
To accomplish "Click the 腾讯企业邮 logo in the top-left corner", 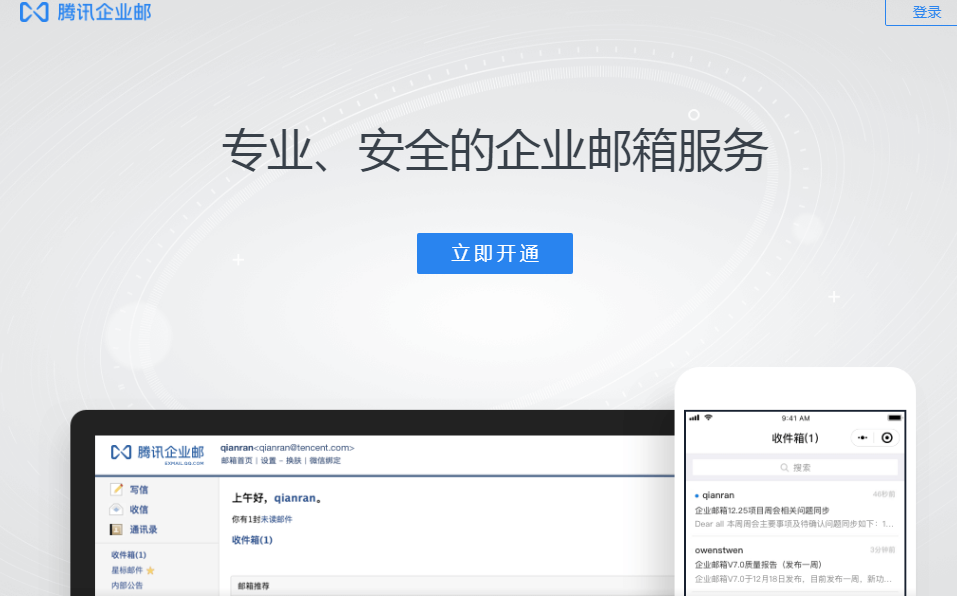I will 85,13.
